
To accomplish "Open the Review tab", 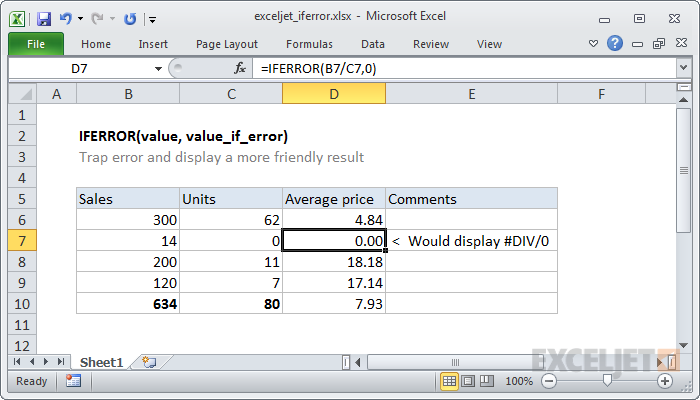I will click(x=431, y=44).
